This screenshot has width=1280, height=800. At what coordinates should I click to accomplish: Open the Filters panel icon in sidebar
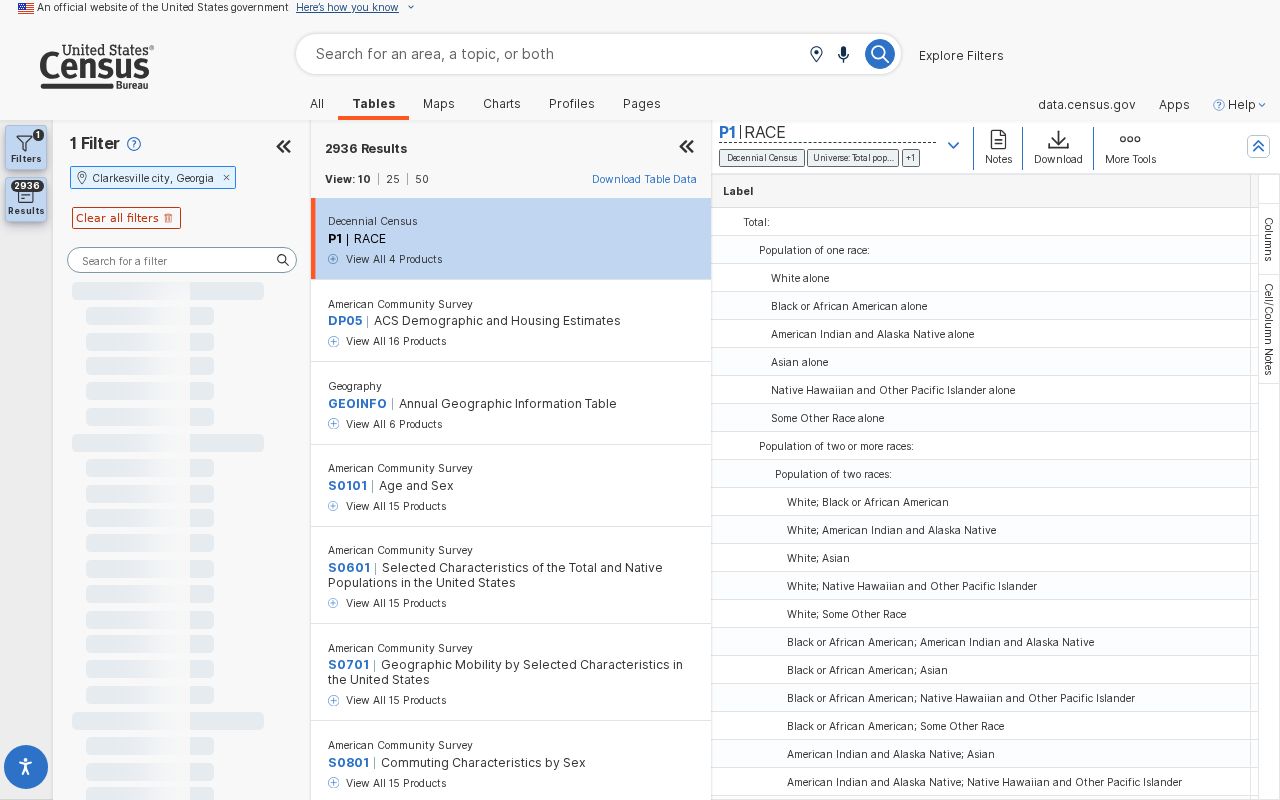coord(26,147)
